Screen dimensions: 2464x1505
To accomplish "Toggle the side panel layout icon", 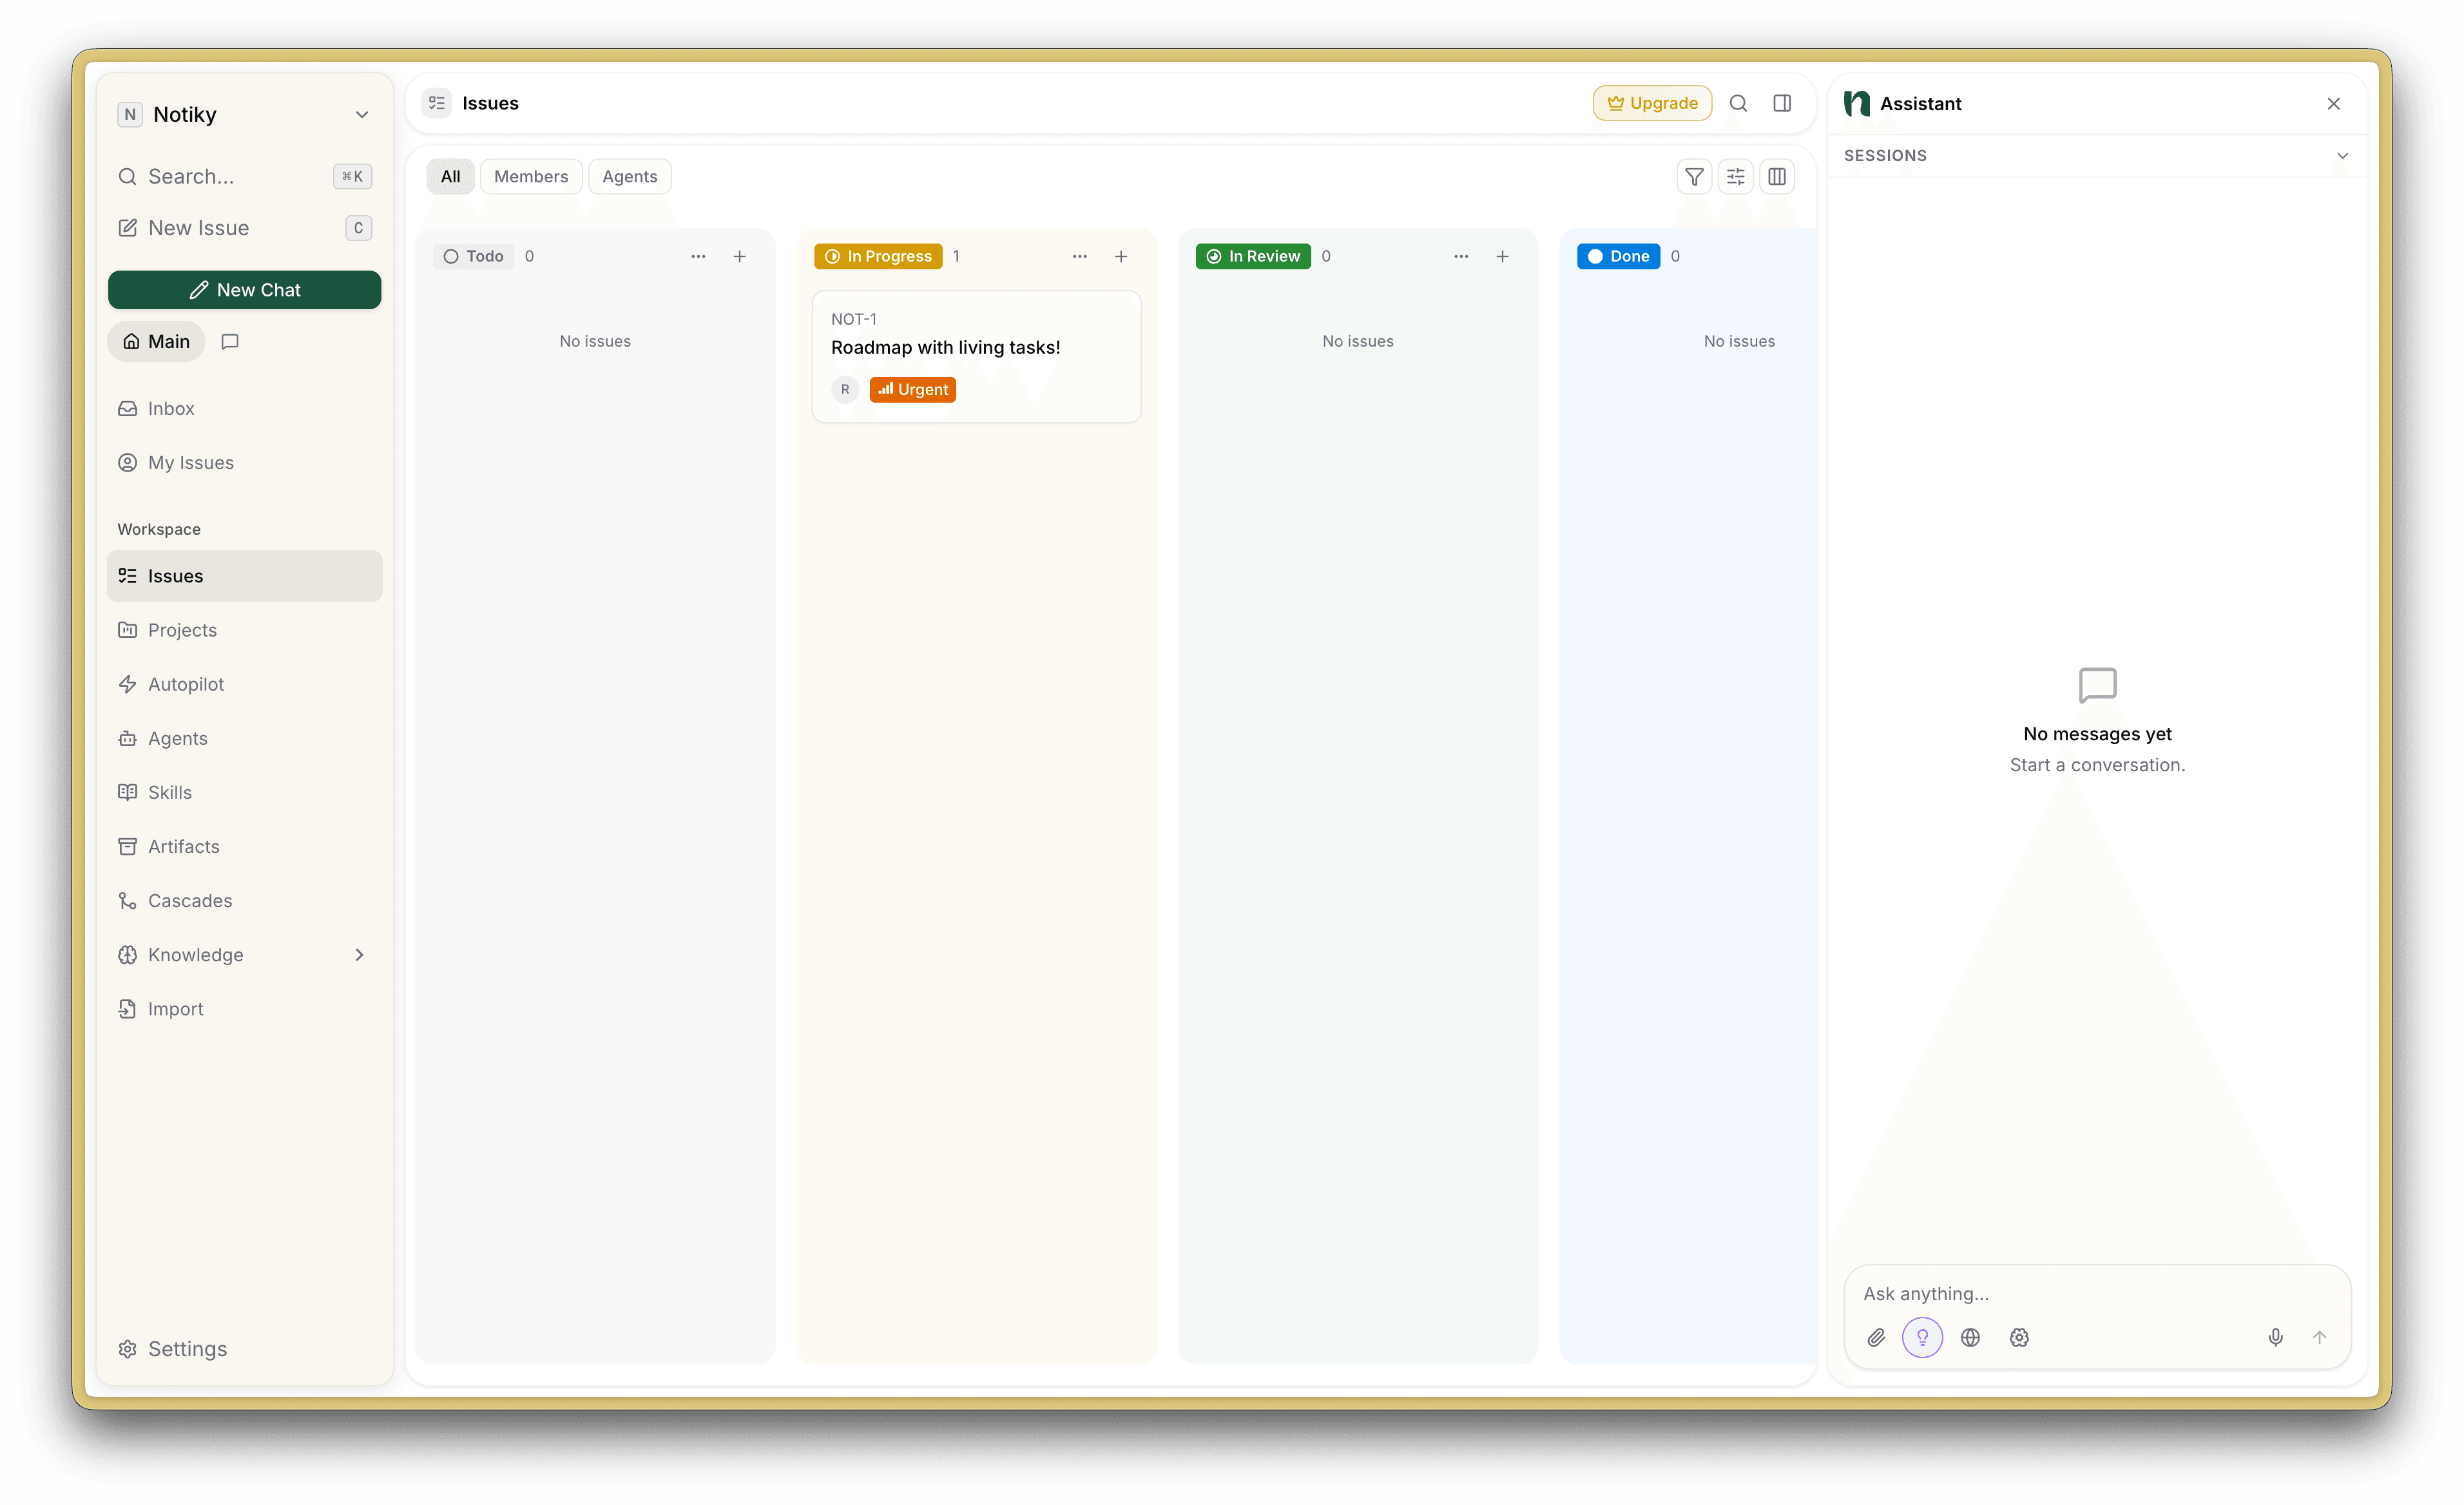I will pyautogui.click(x=1782, y=103).
